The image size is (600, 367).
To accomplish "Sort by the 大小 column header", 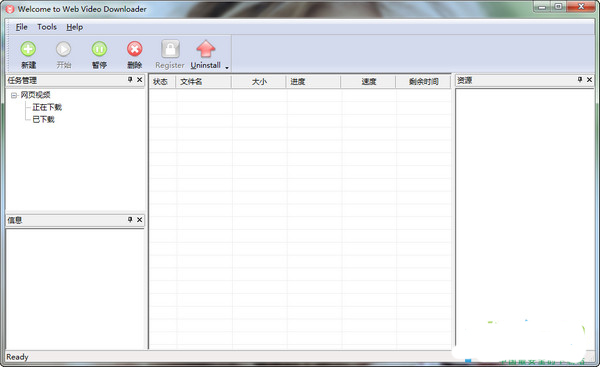I will [x=259, y=82].
